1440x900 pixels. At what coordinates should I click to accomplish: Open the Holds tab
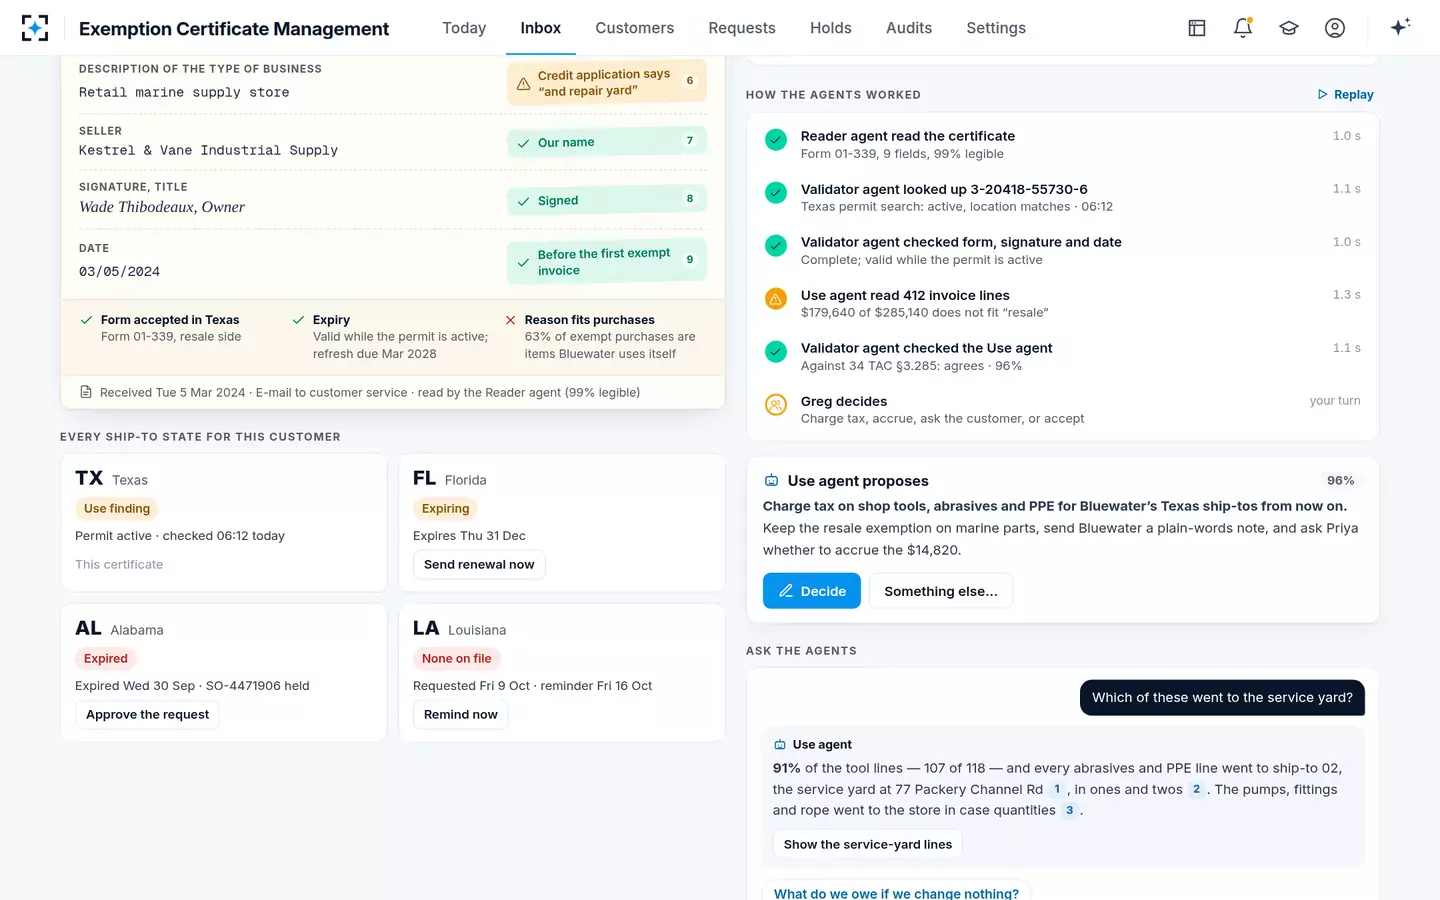point(831,28)
